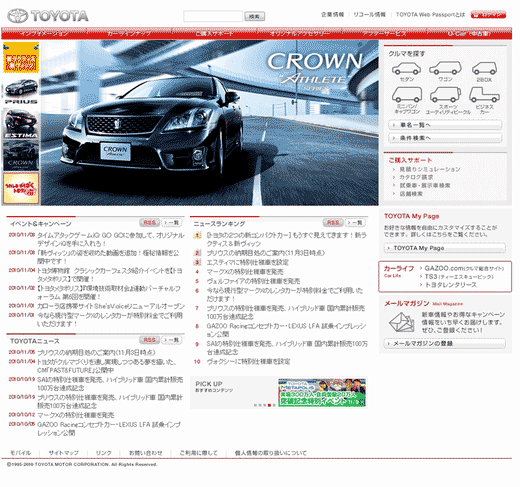The width and height of the screenshot is (520, 487).
Task: Open the インフォメーション menu
Action: 44,34
